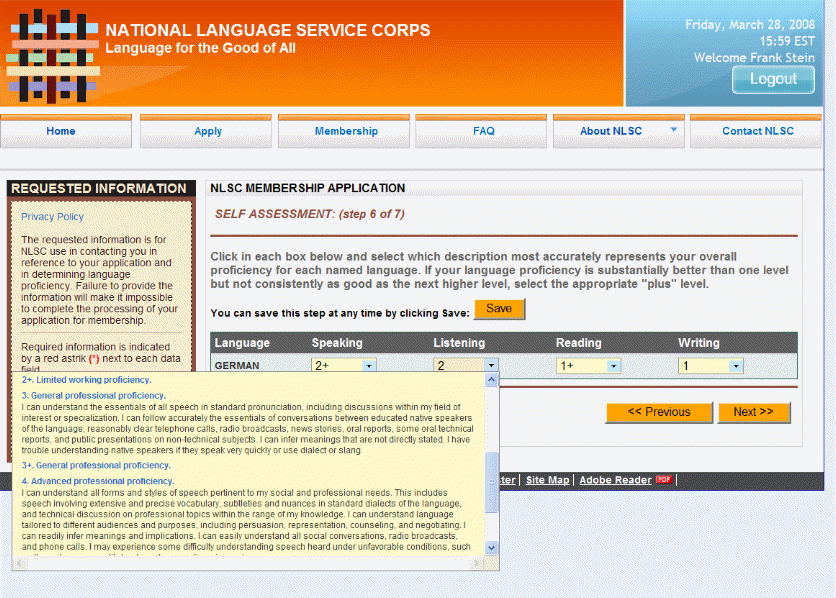Click the Language column header

[242, 343]
